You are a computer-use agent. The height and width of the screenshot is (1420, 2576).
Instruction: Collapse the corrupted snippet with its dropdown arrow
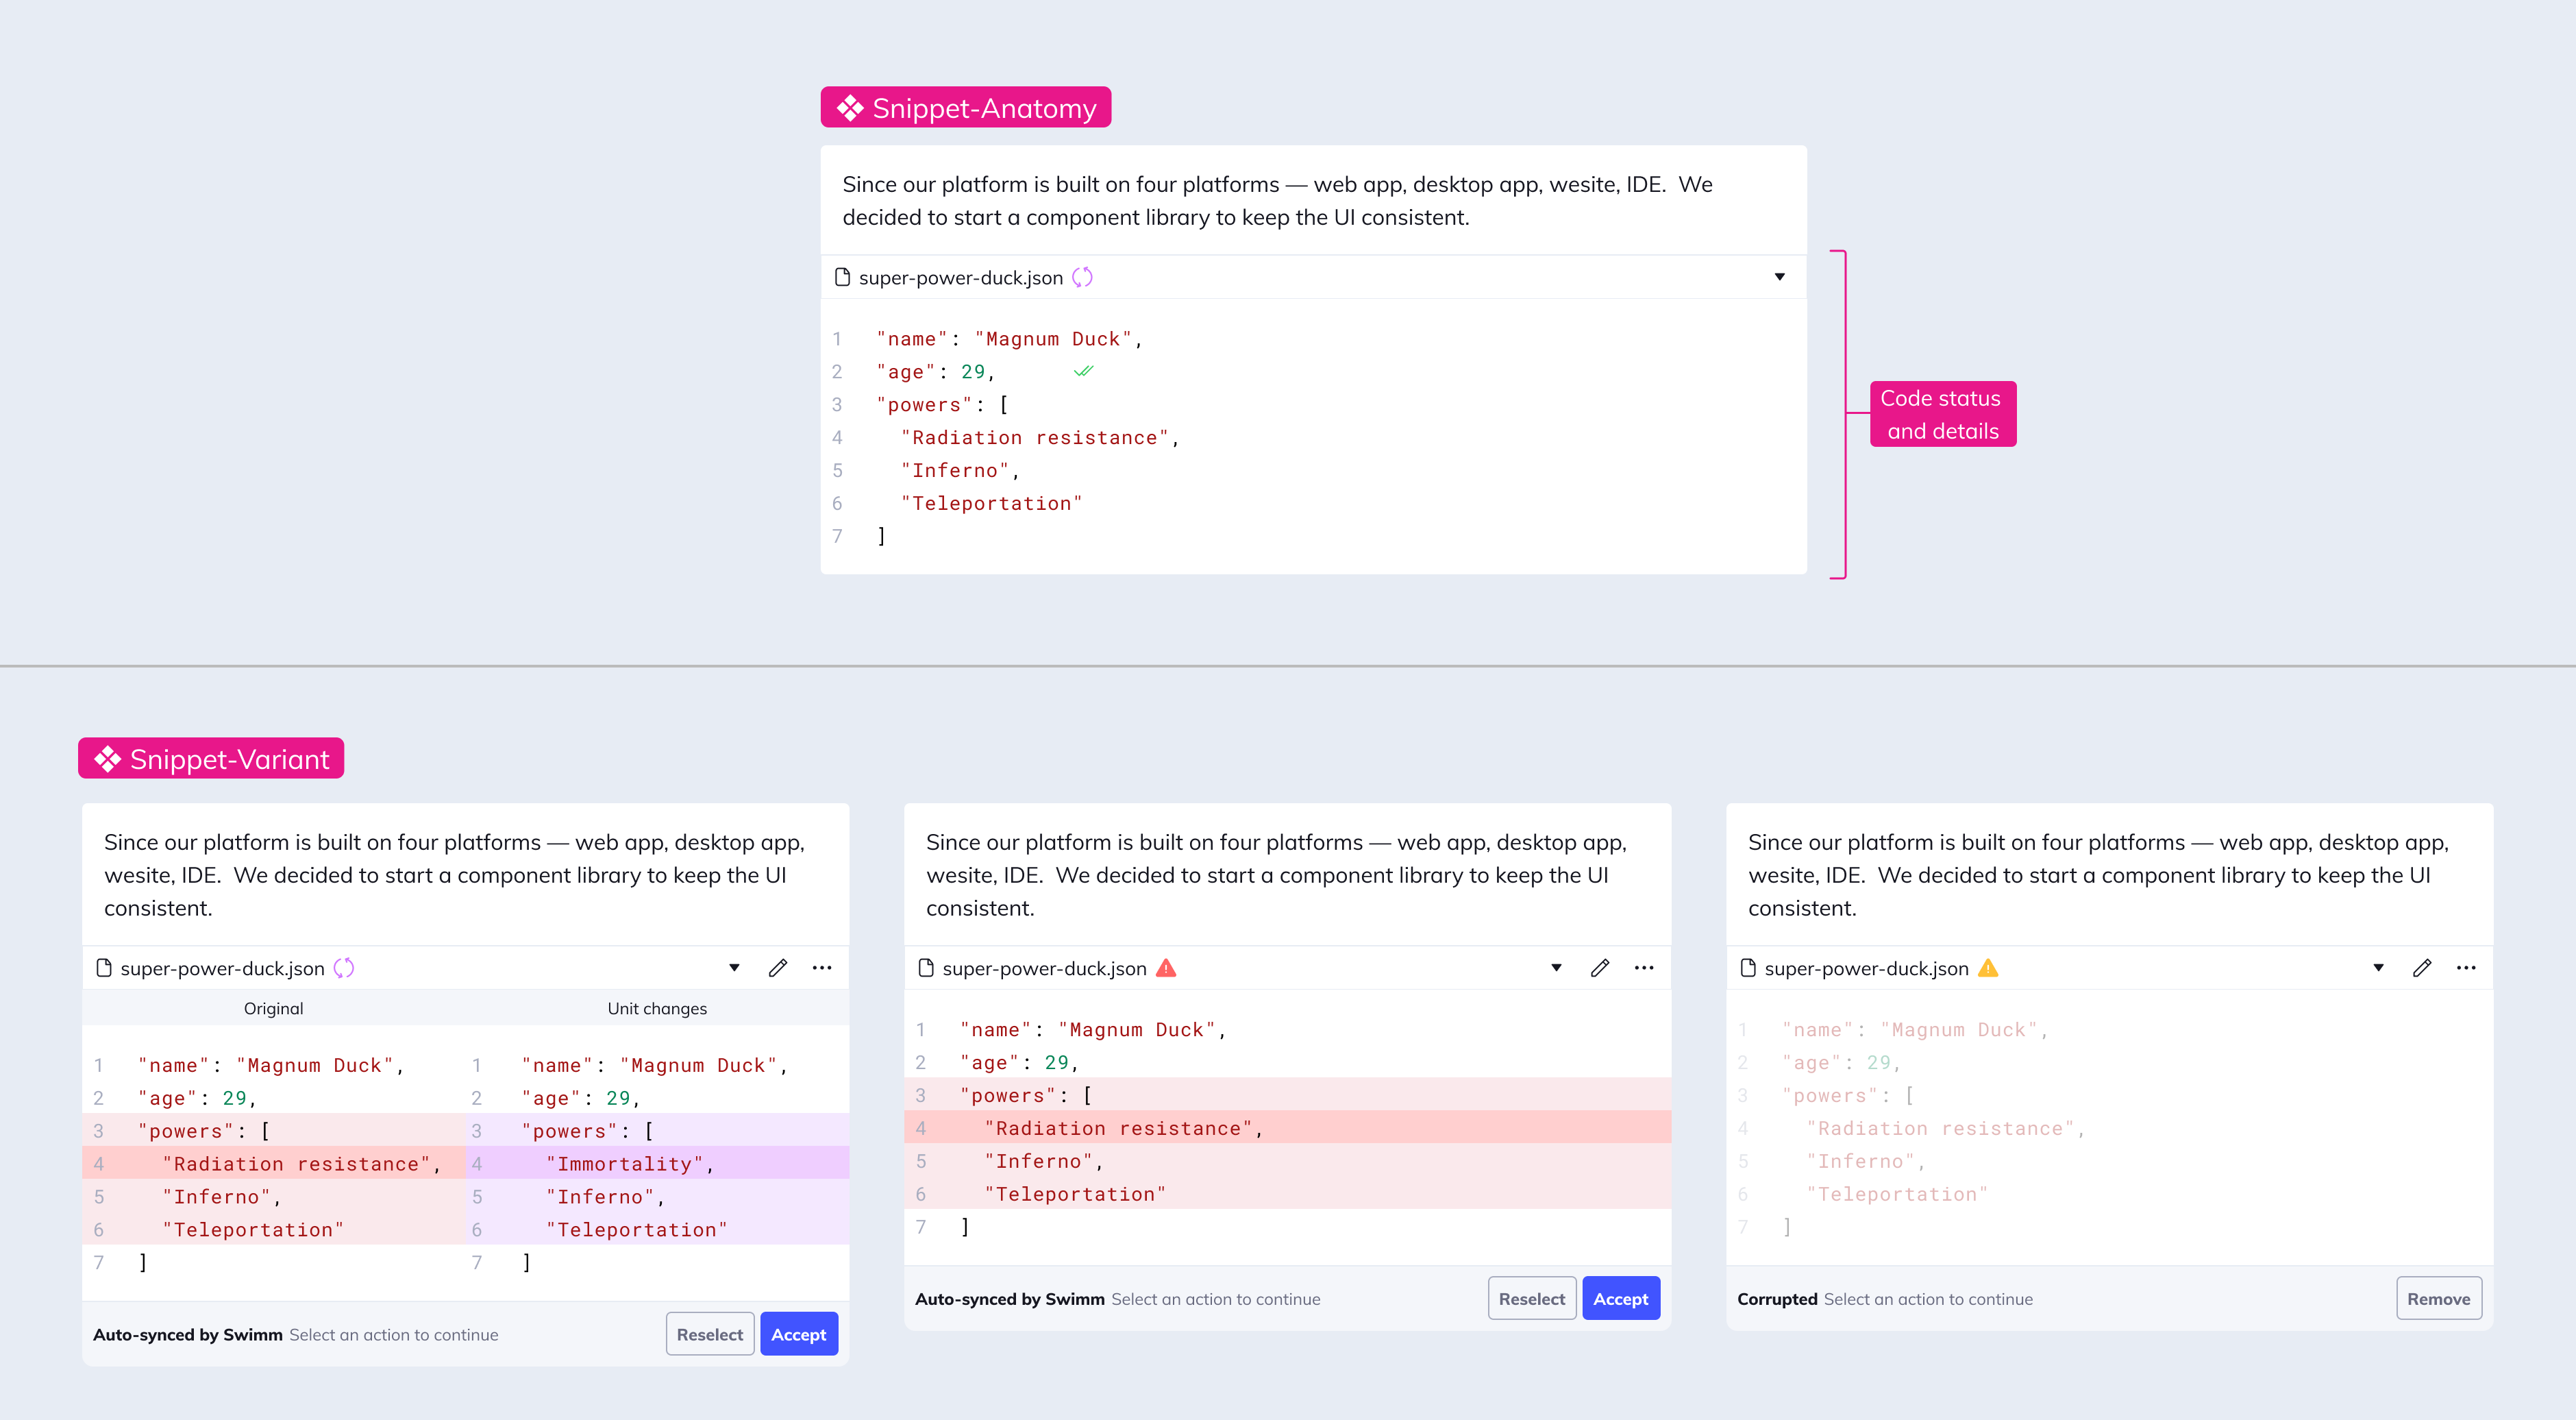click(x=2378, y=967)
